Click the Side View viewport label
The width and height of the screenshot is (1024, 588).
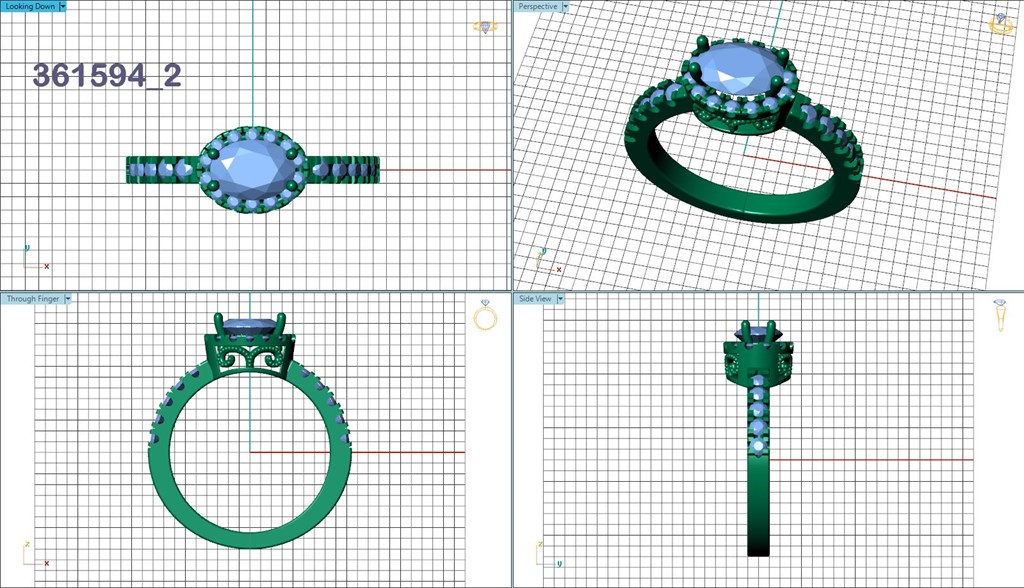535,299
